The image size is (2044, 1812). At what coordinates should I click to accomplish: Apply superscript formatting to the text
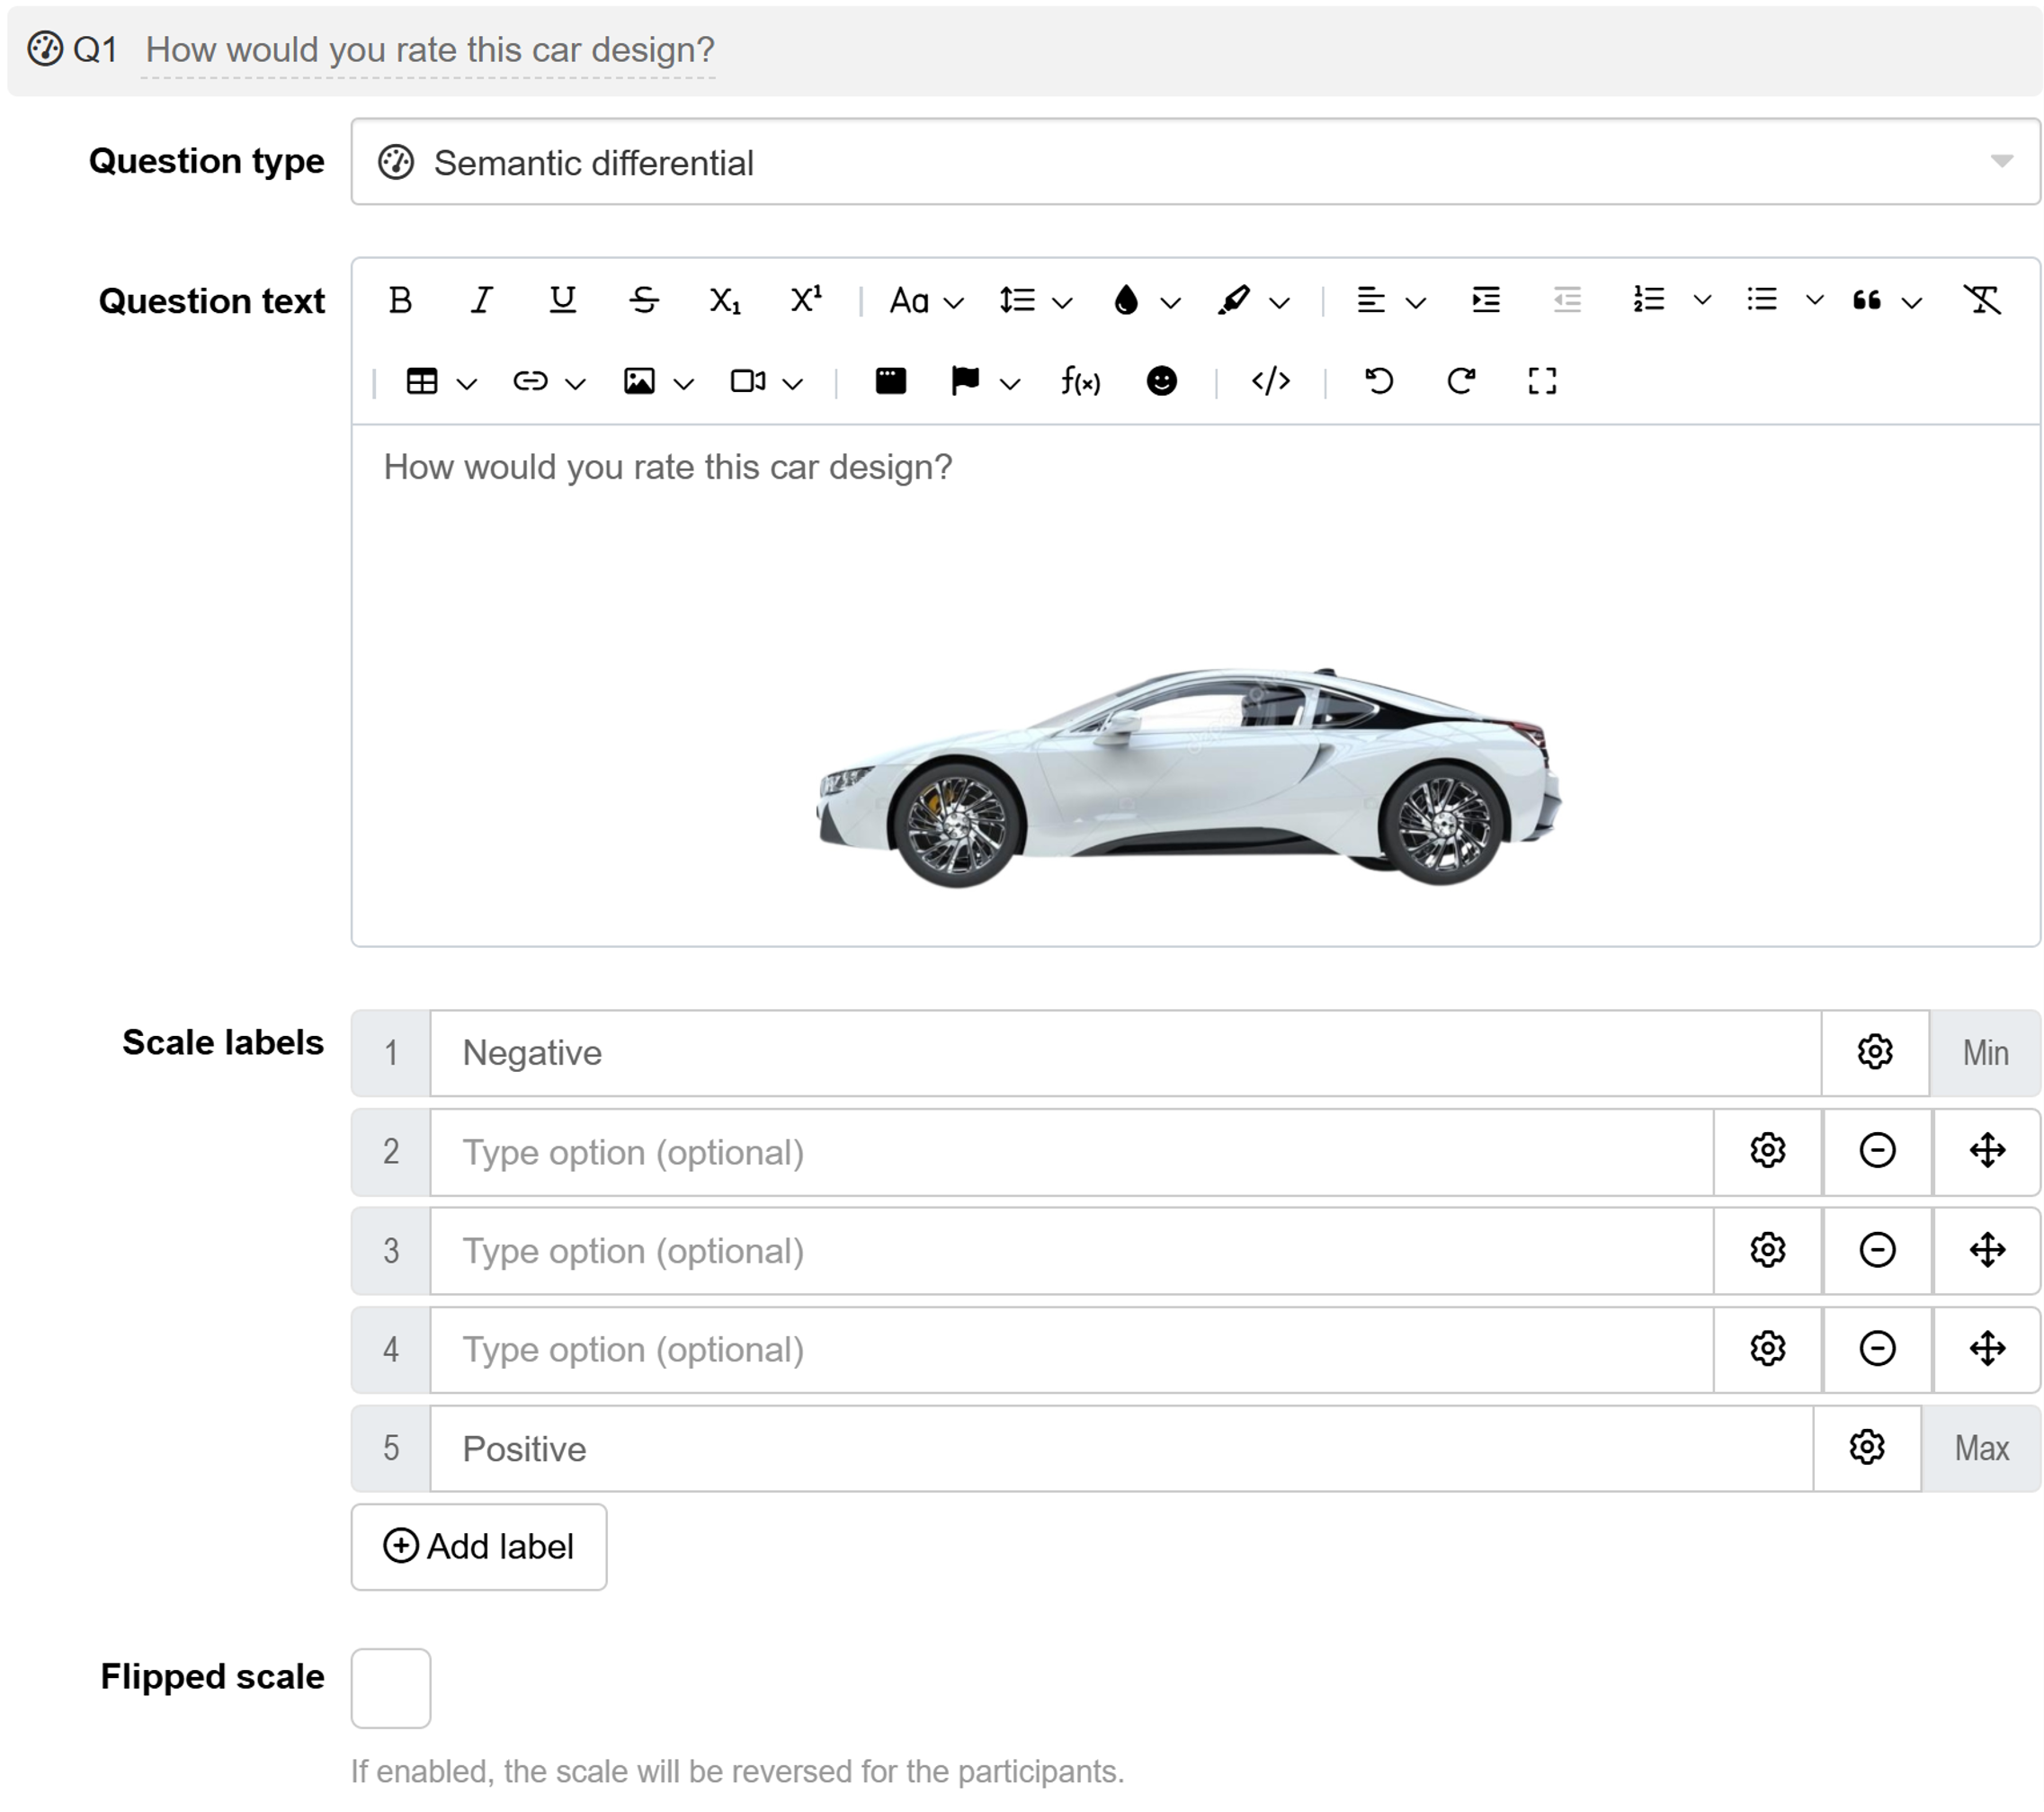805,299
